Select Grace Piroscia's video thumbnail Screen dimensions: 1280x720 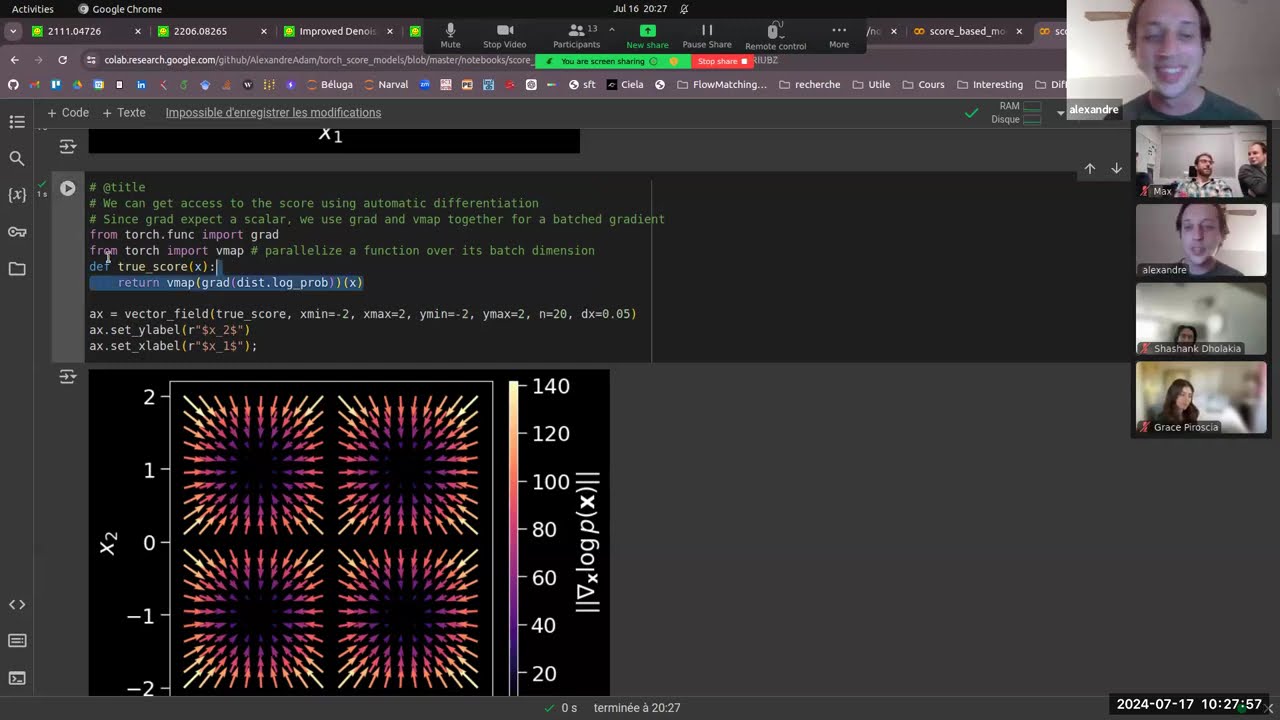(x=1200, y=398)
